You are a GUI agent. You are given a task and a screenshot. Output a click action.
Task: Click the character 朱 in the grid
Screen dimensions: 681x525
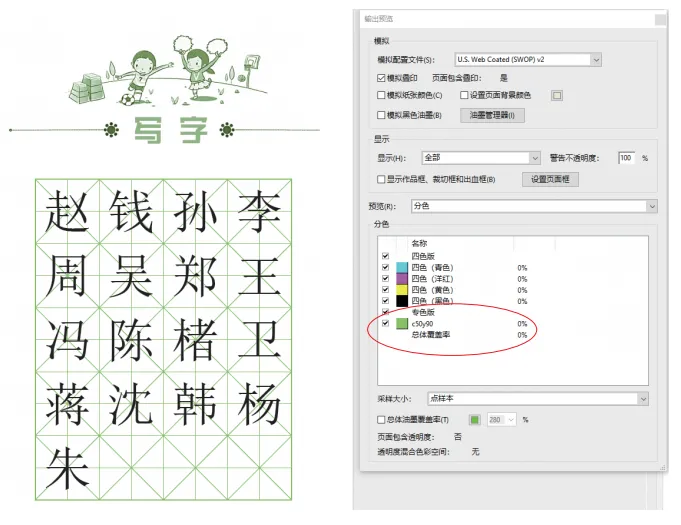[67, 469]
